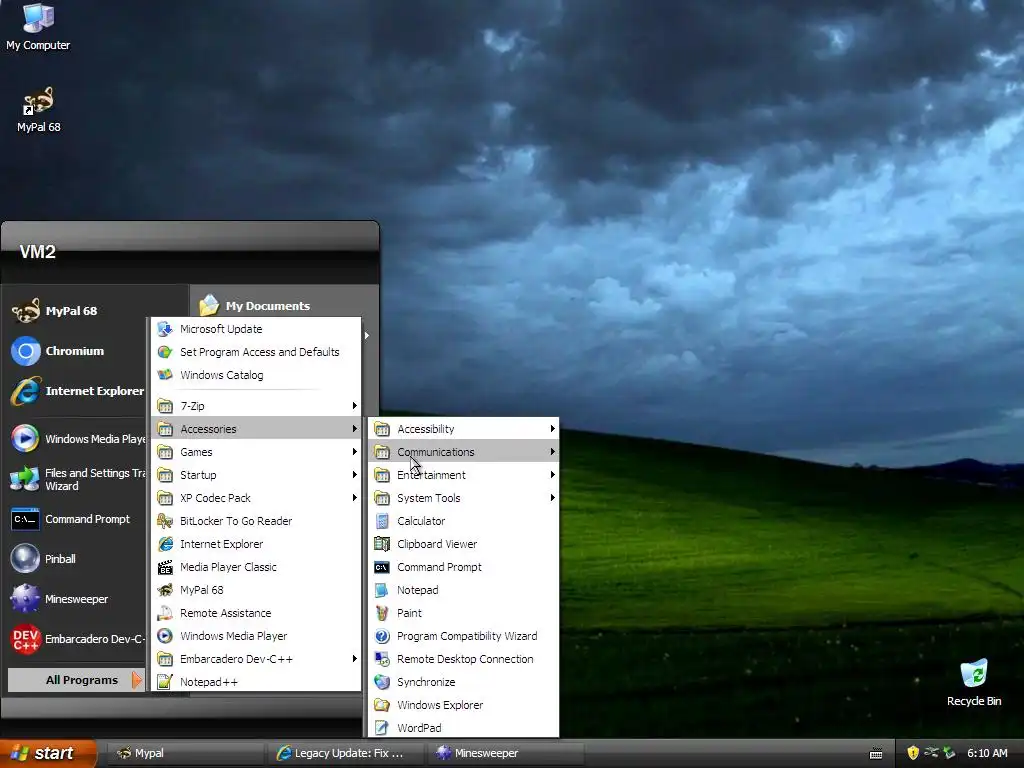Open Synchronize
The image size is (1024, 768).
[x=464, y=682]
